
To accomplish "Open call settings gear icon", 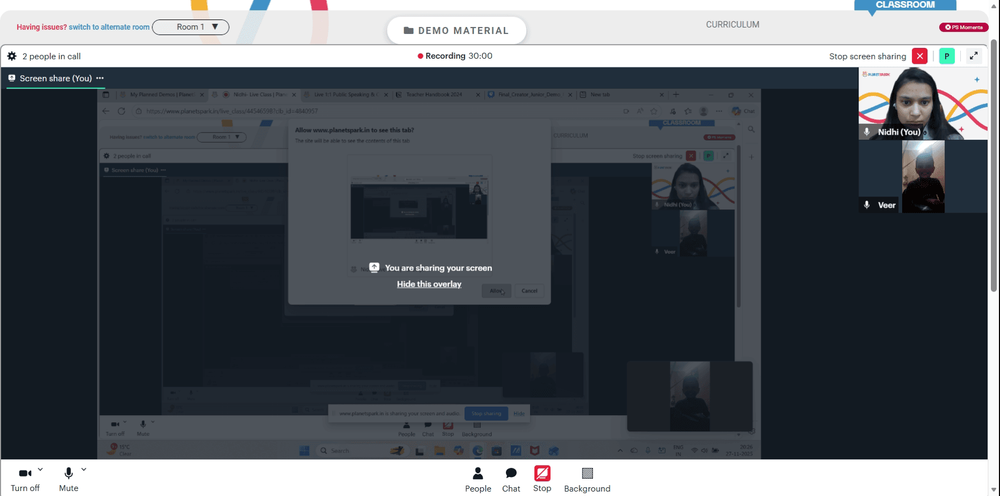I will (11, 56).
